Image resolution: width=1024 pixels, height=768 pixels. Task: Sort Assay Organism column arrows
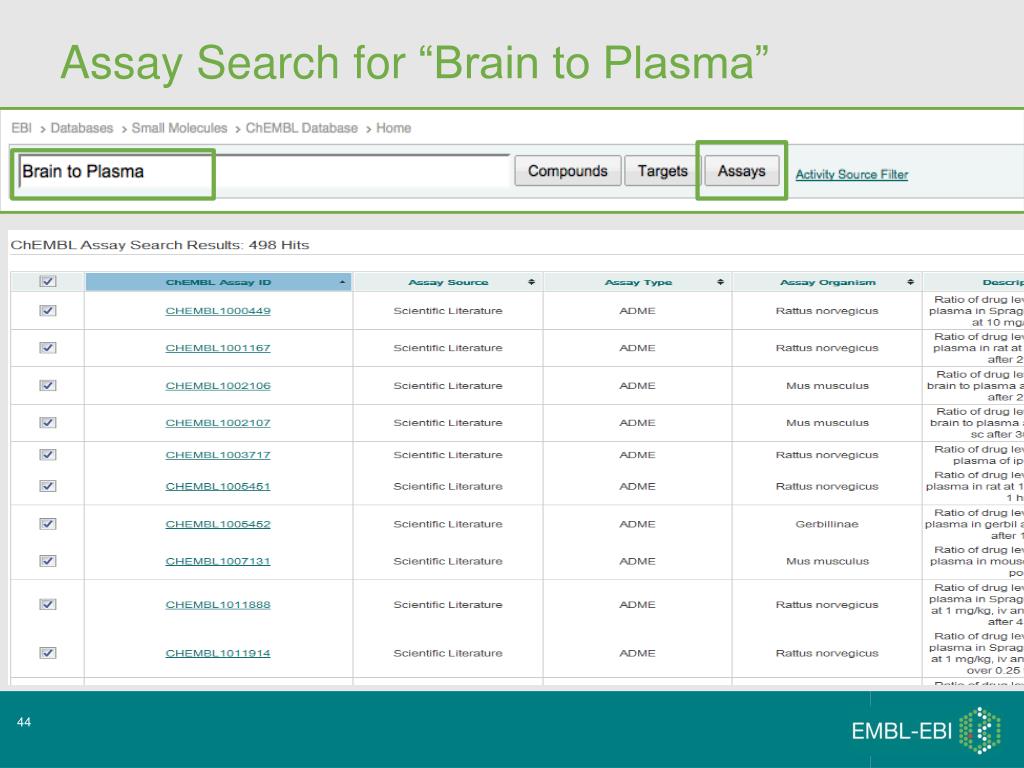910,282
